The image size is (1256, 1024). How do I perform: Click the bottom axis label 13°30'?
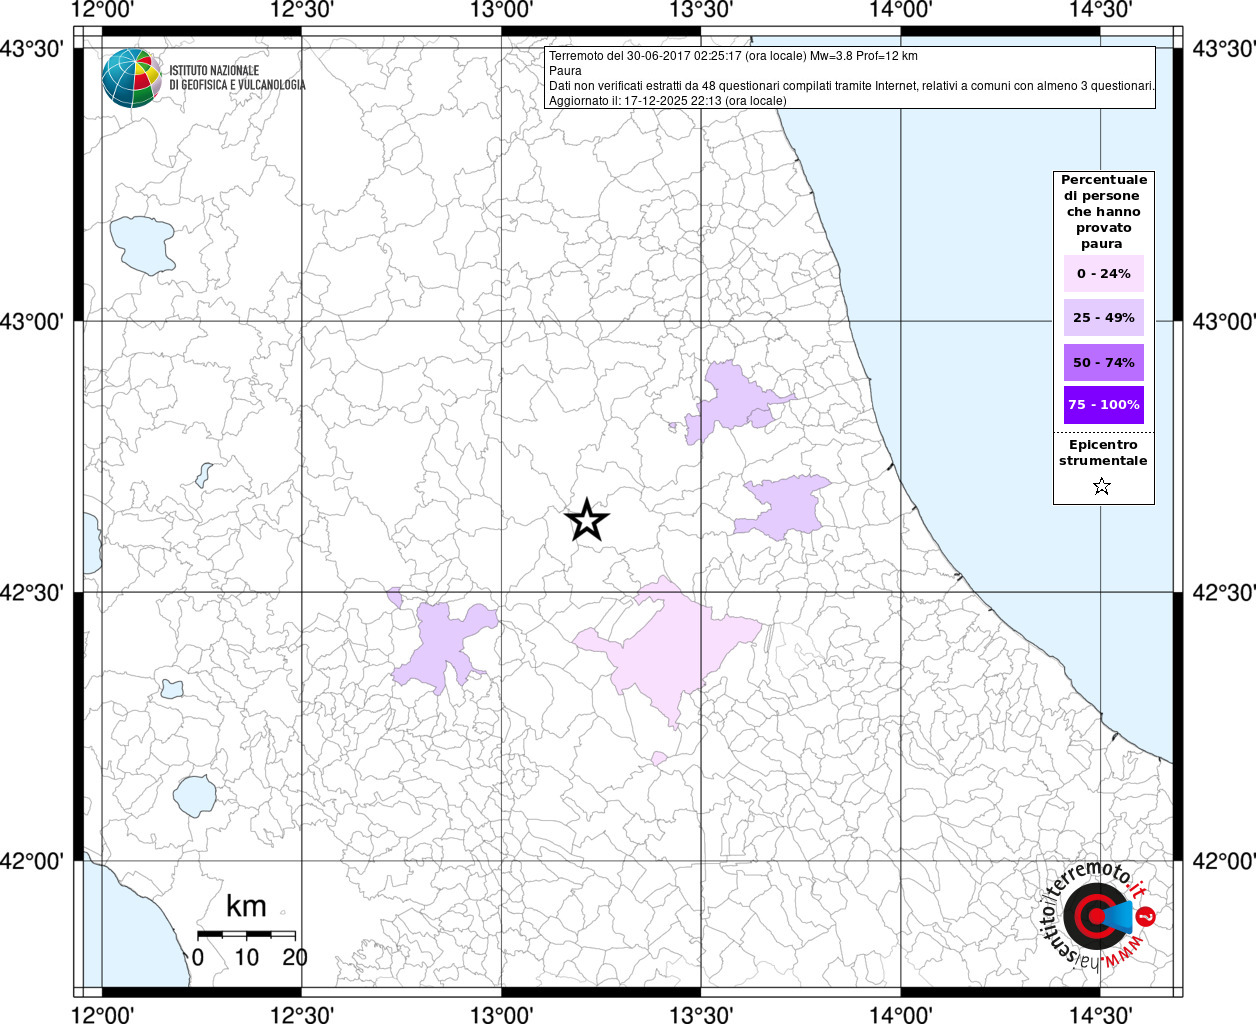(701, 1014)
